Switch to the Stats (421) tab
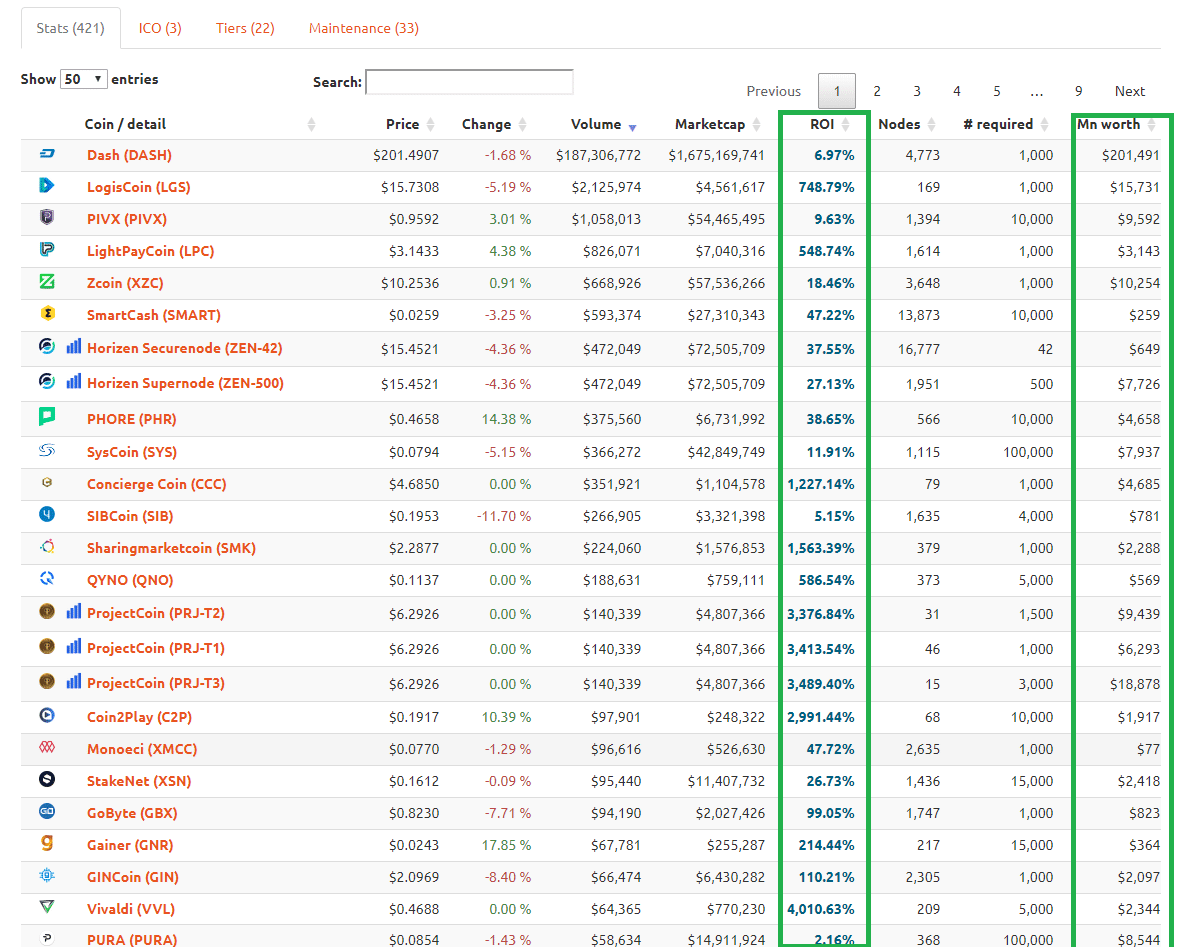Screen dimensions: 1201x947 coord(71,28)
